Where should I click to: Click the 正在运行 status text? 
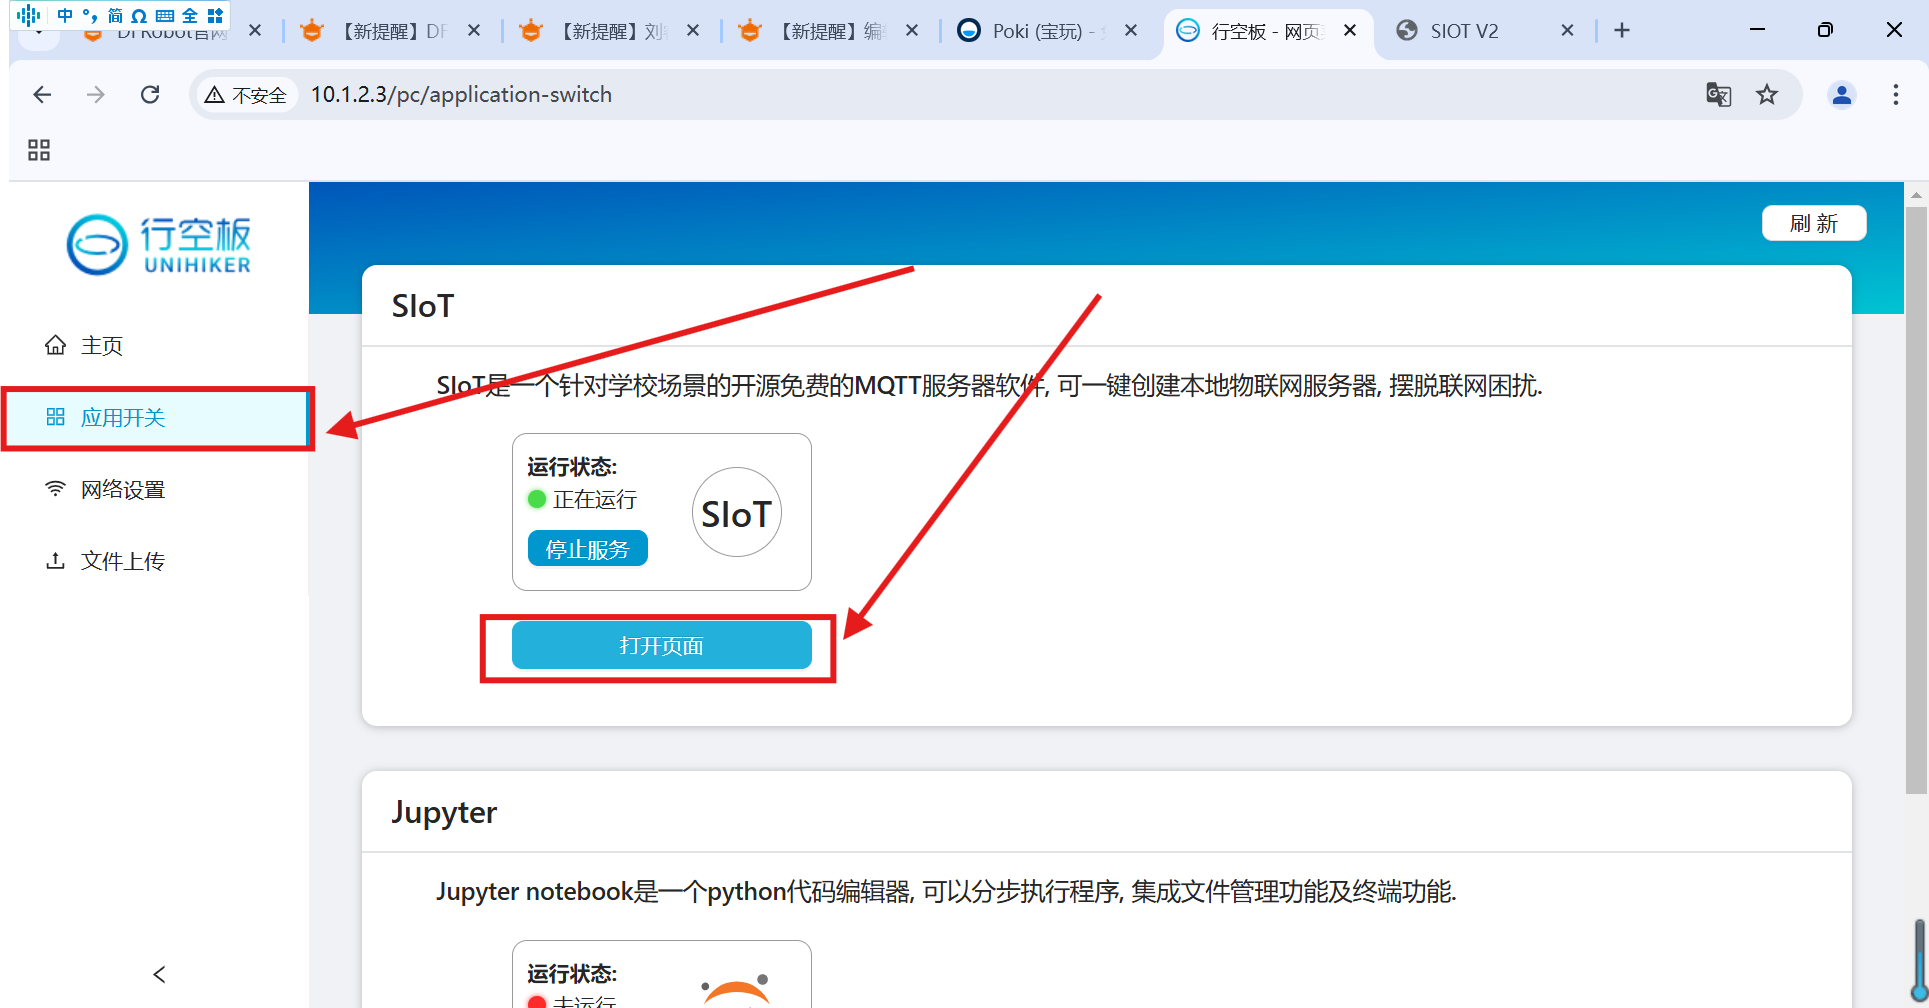coord(595,499)
